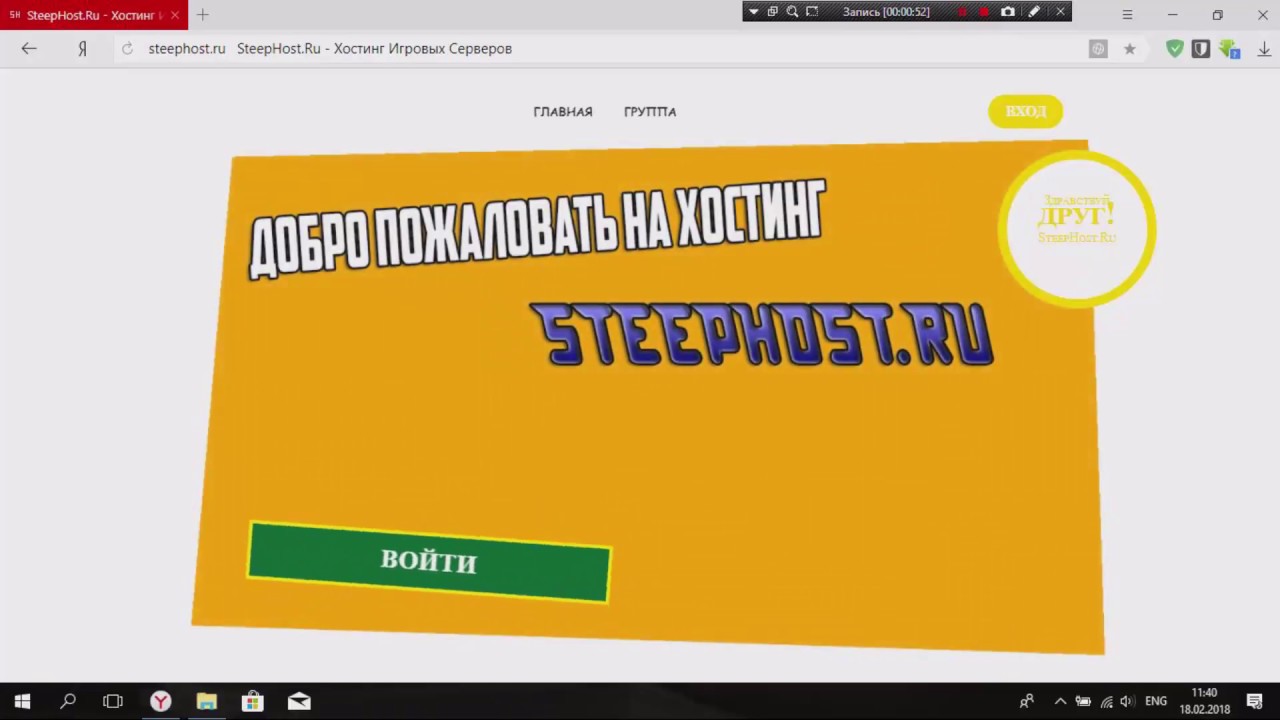Open the volume speaker tray icon
The width and height of the screenshot is (1280, 720).
[1128, 701]
